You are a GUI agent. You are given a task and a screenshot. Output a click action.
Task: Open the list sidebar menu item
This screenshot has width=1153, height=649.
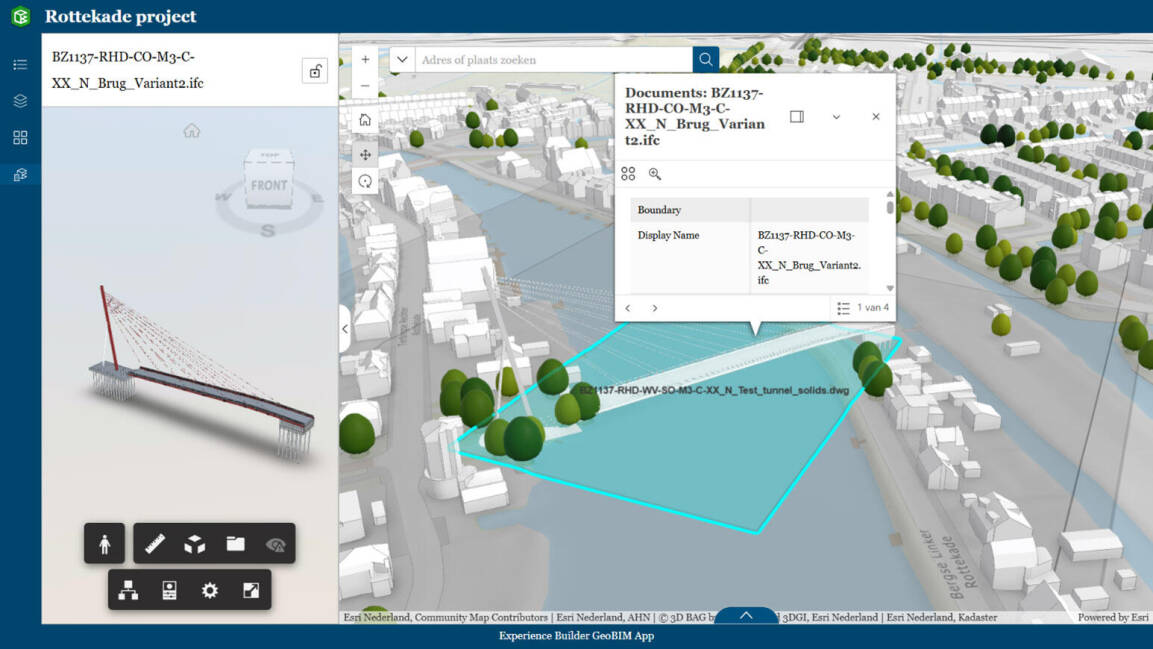click(x=20, y=65)
